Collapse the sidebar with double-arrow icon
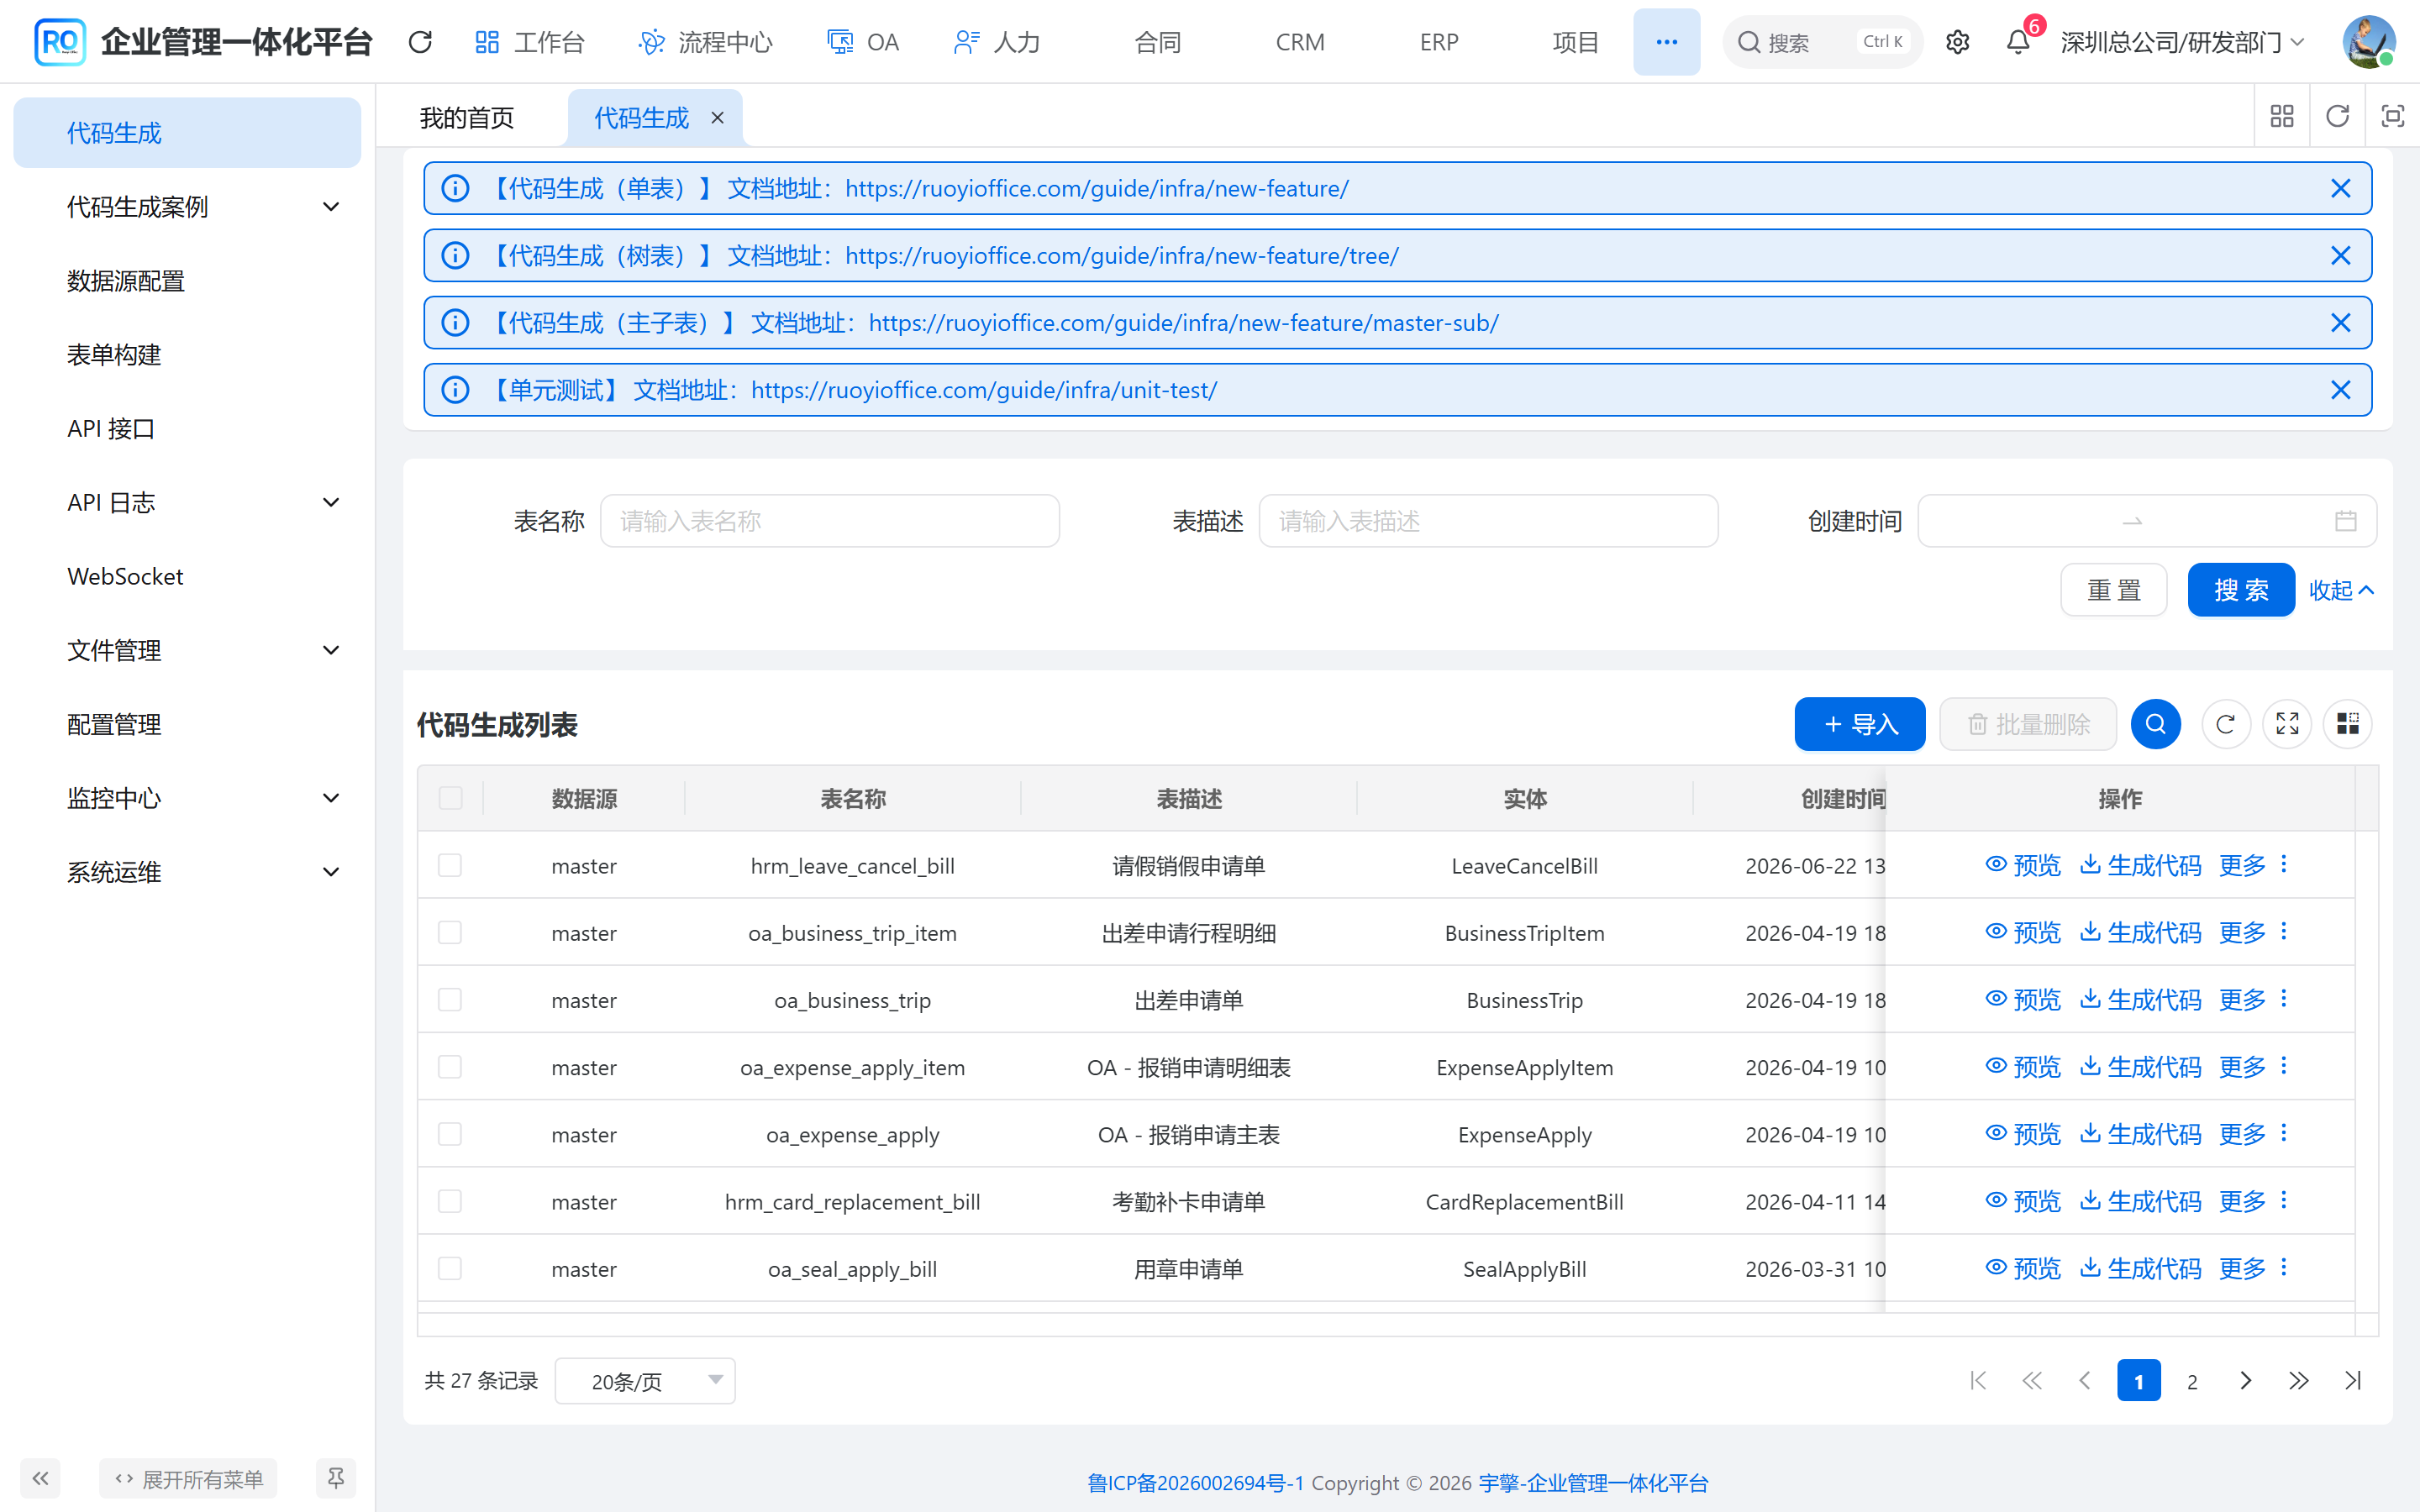Image resolution: width=2420 pixels, height=1512 pixels. click(x=40, y=1478)
